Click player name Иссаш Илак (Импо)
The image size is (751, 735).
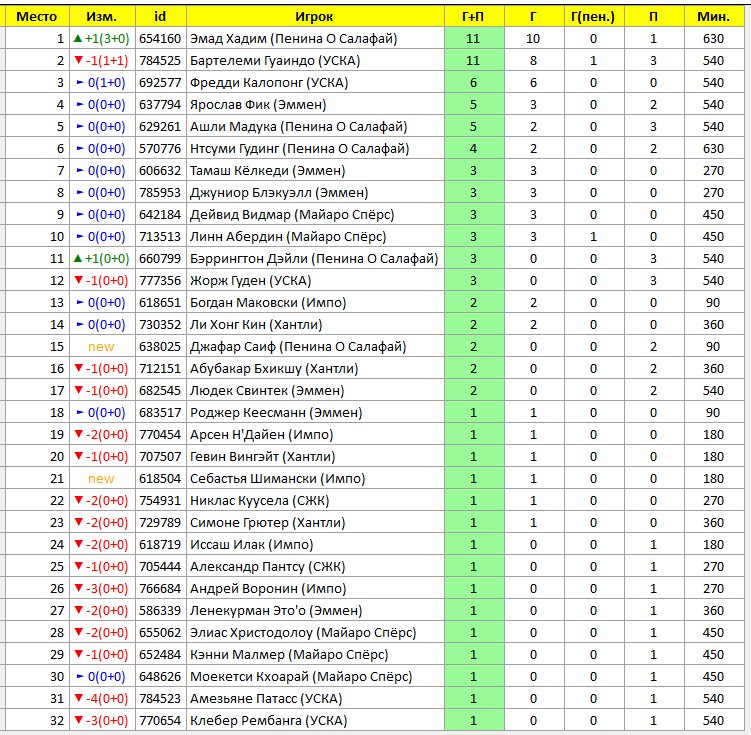pyautogui.click(x=251, y=545)
